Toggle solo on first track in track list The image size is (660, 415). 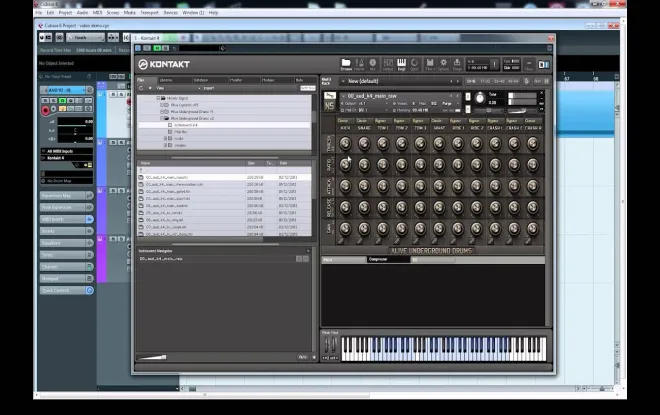click(121, 95)
